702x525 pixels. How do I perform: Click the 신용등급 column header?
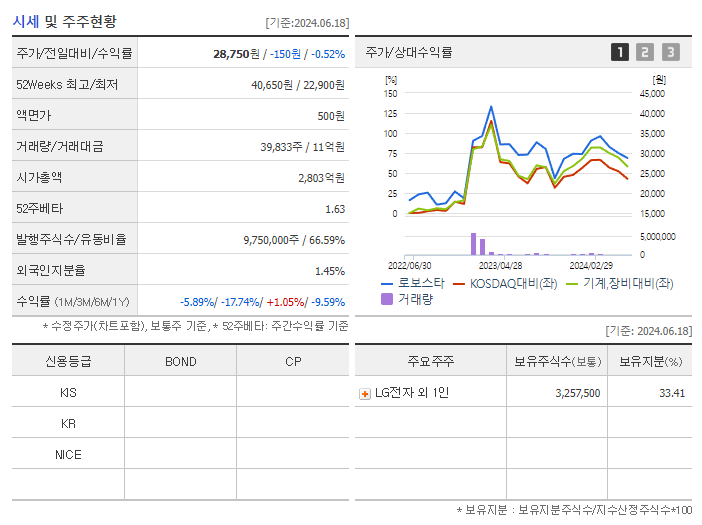click(68, 361)
